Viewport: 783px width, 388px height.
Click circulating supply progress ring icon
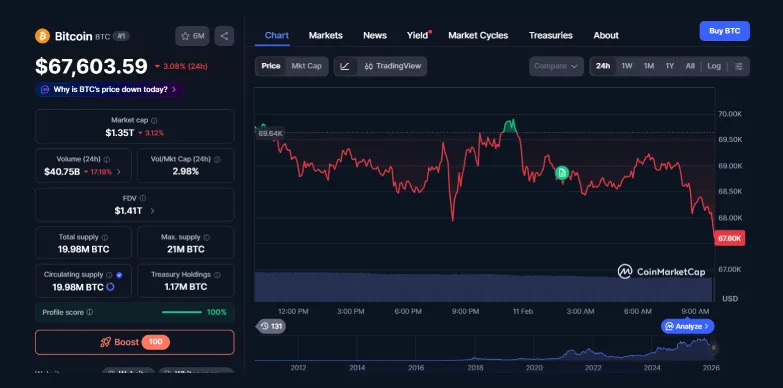coord(110,287)
